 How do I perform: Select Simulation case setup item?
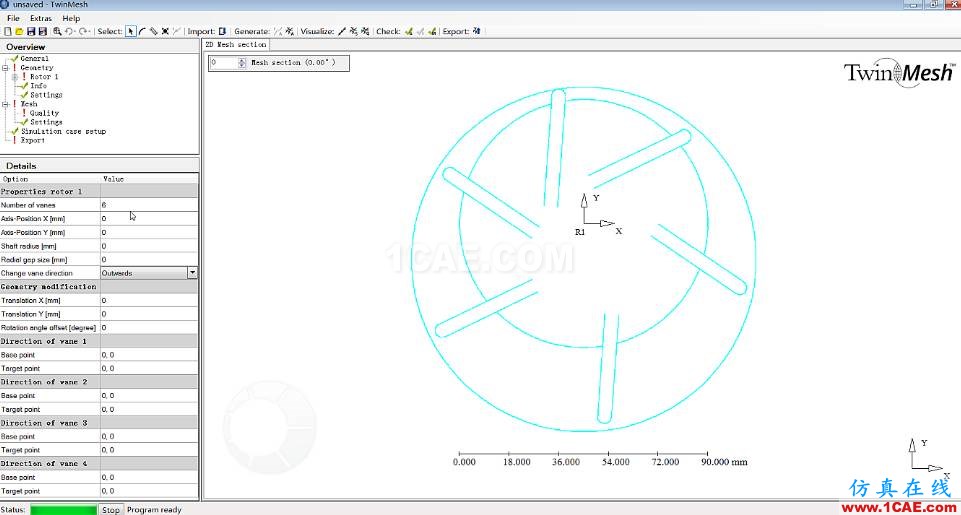[63, 131]
